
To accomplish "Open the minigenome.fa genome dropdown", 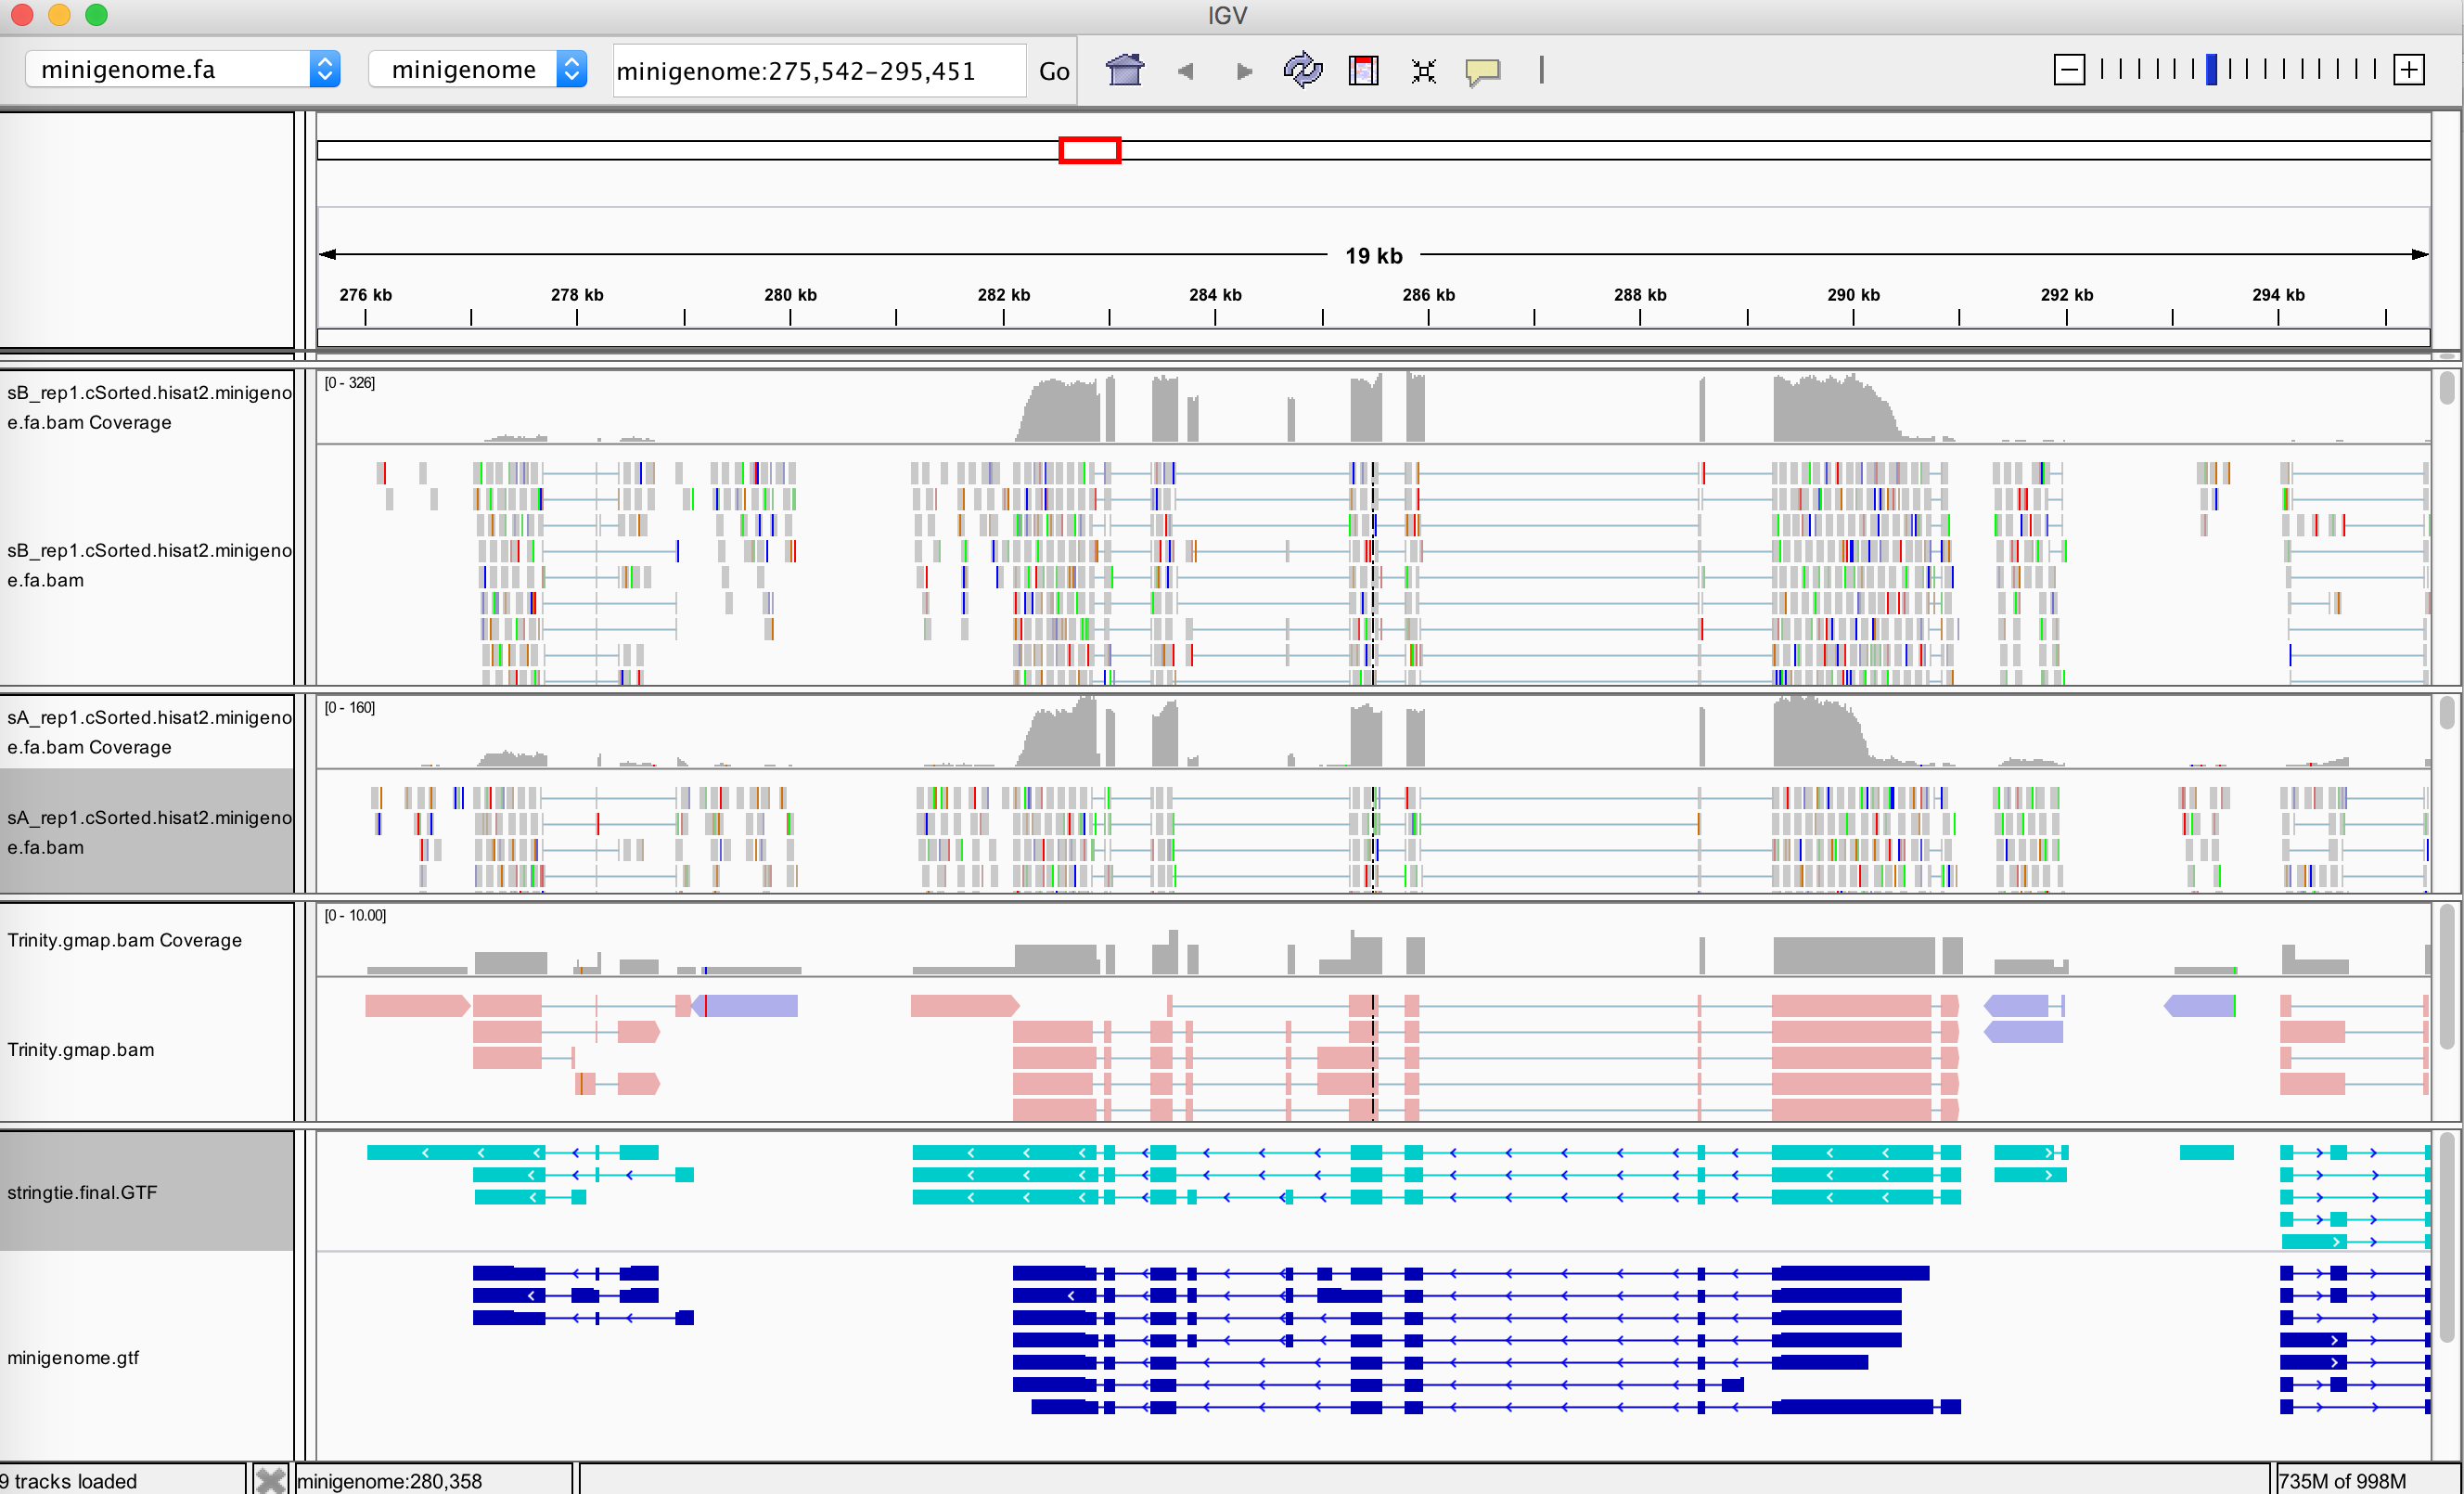I will click(183, 69).
